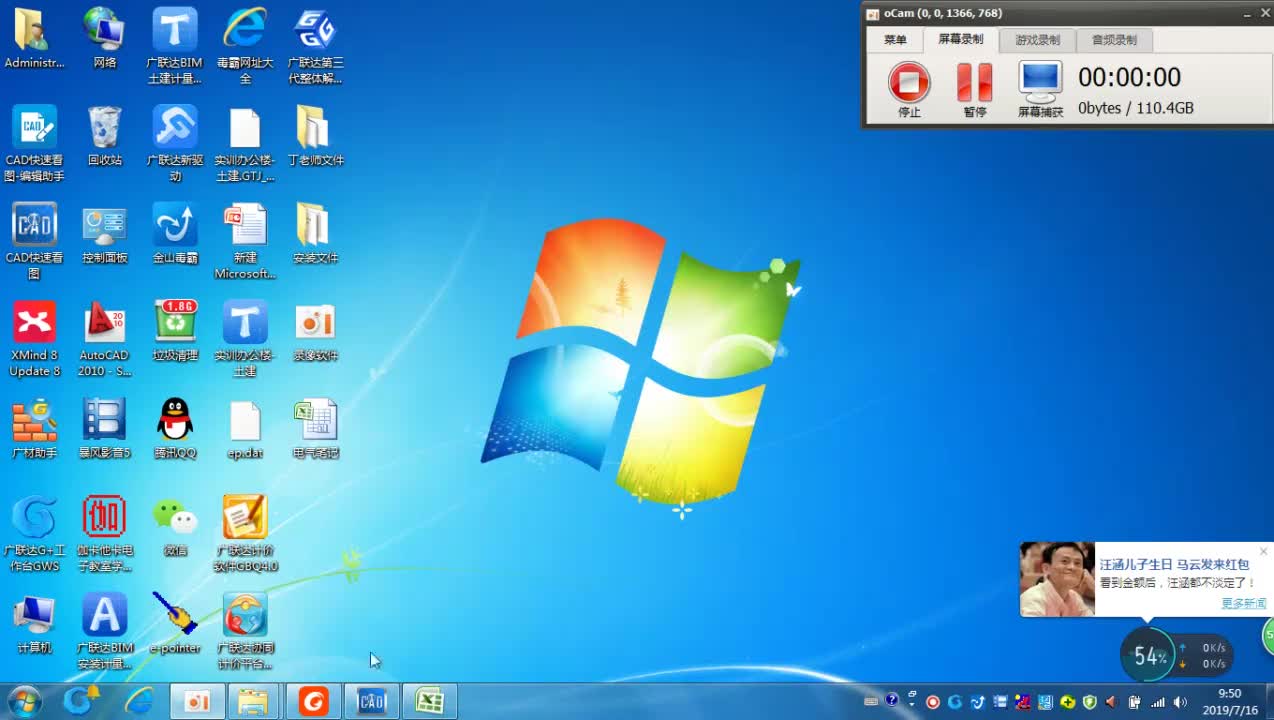
Task: Select the 电气笔记 spreadsheet icon
Action: click(x=315, y=428)
